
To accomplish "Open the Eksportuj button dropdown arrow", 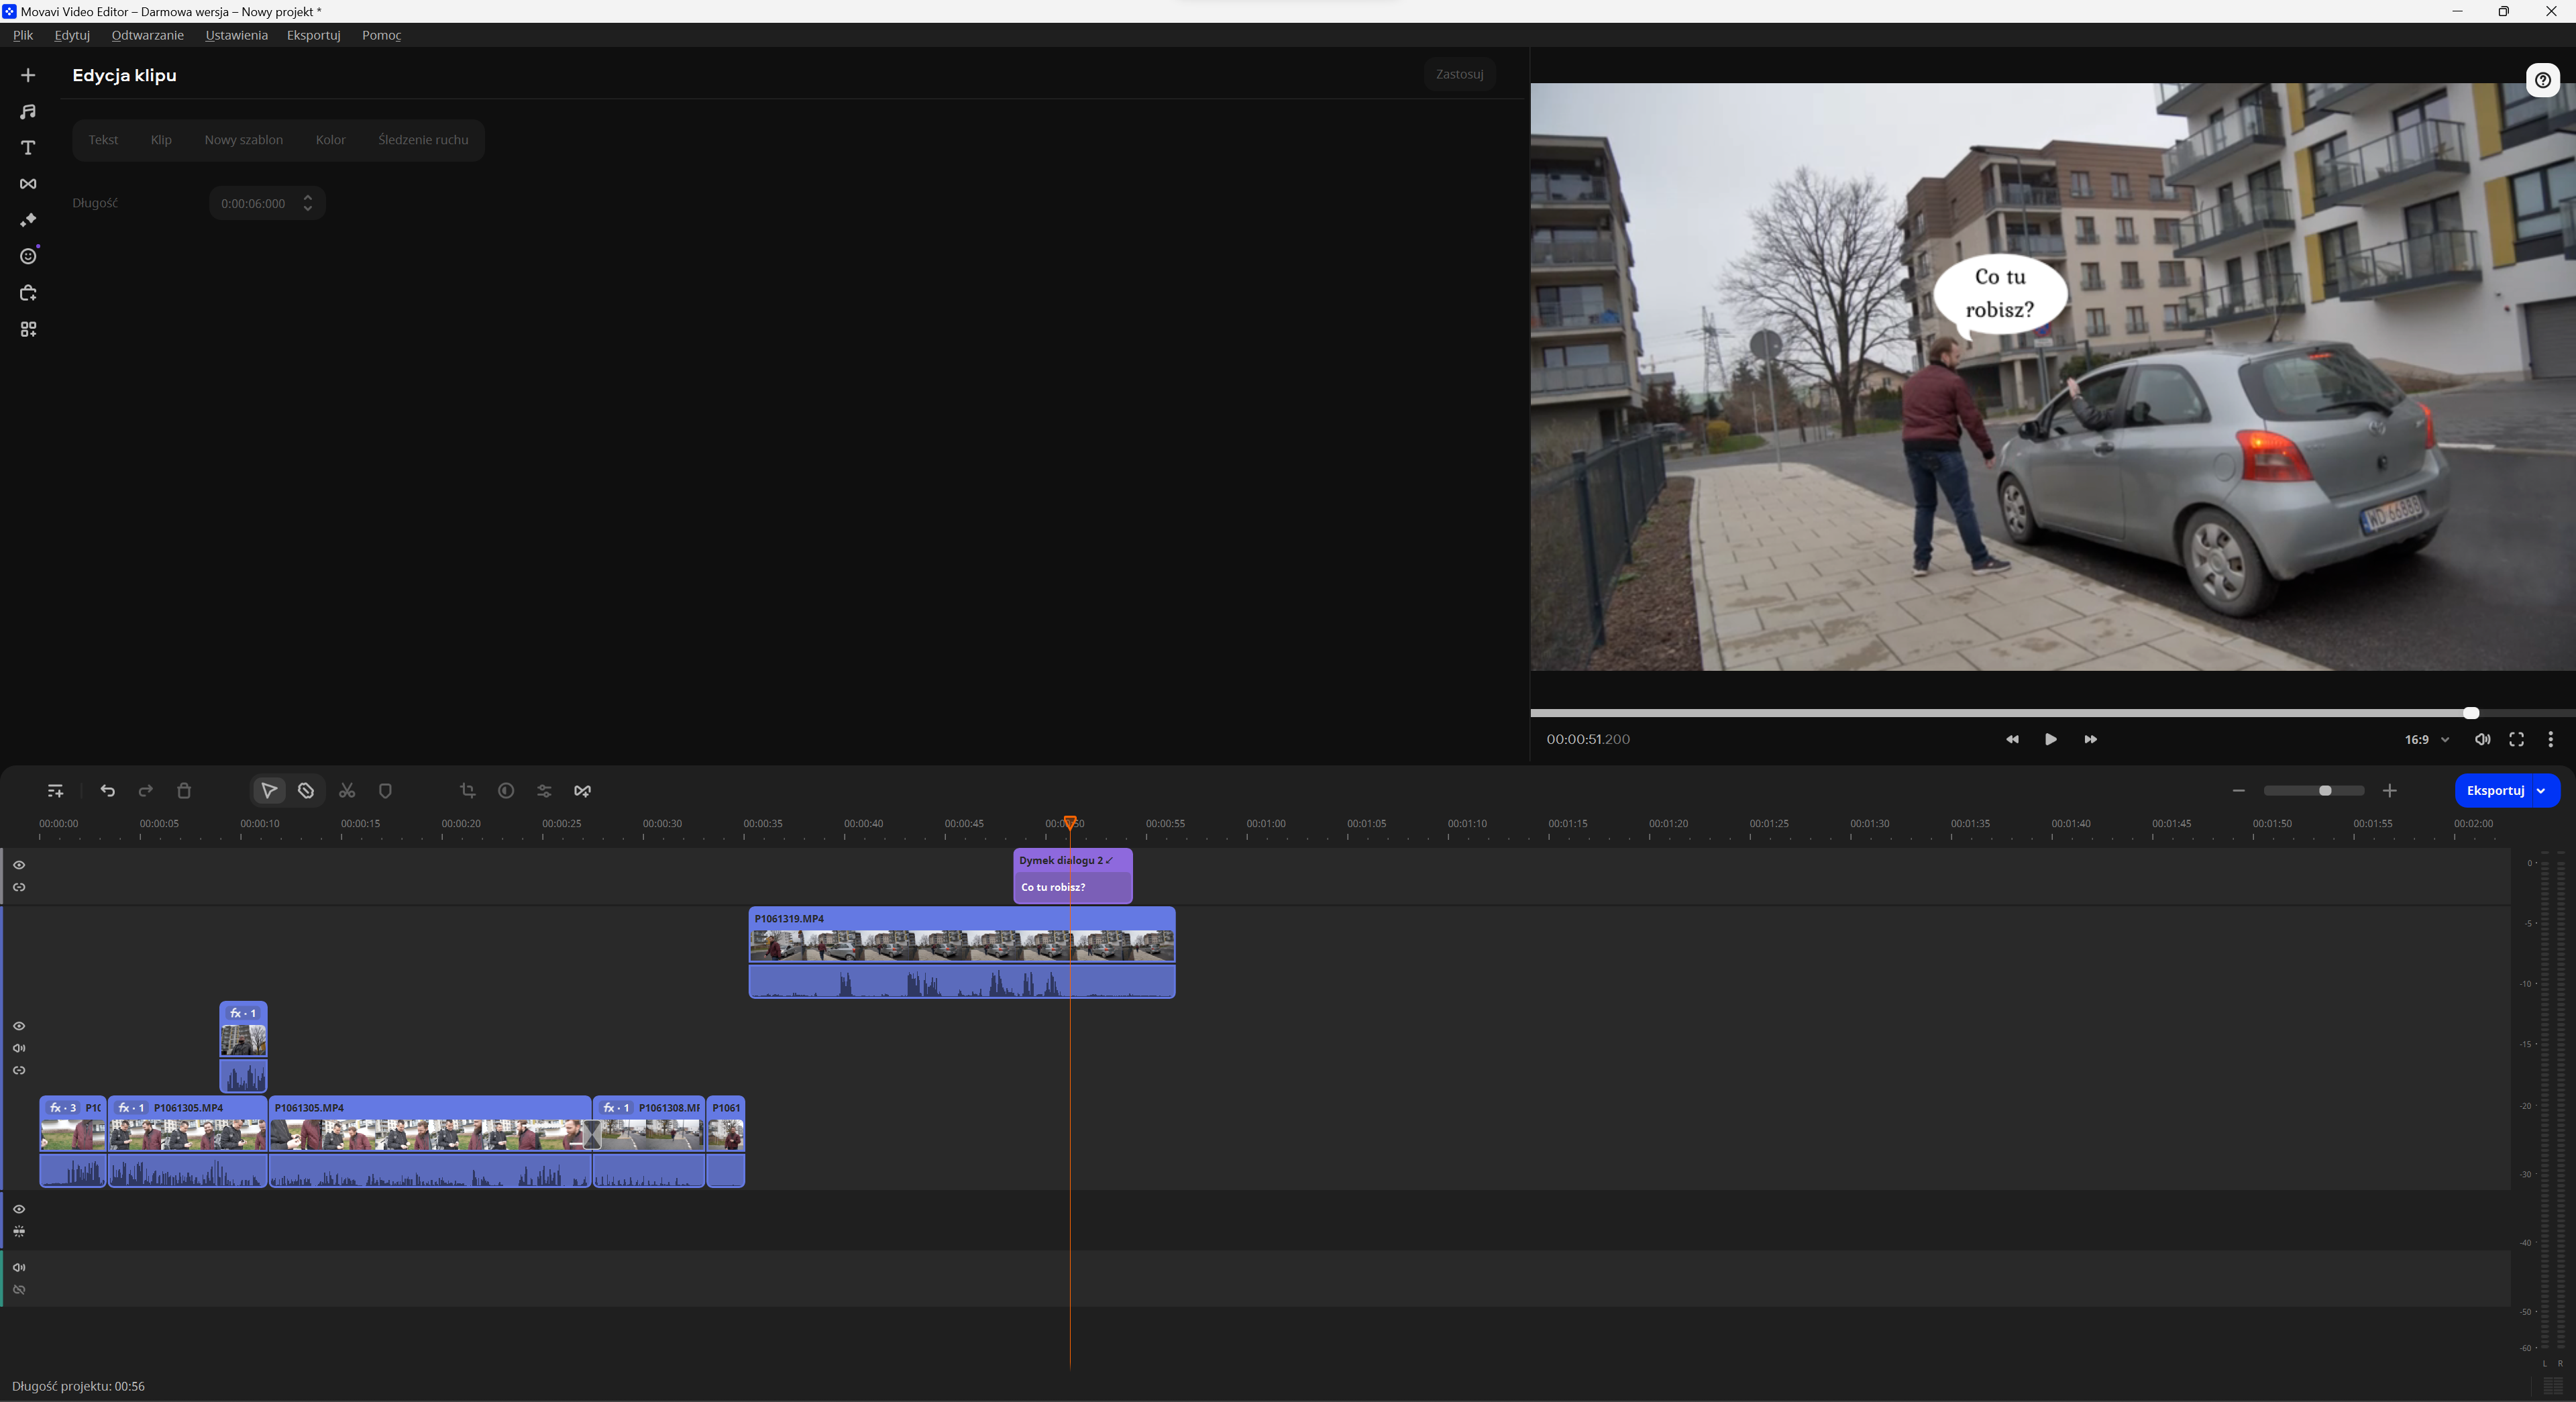I will click(x=2541, y=791).
